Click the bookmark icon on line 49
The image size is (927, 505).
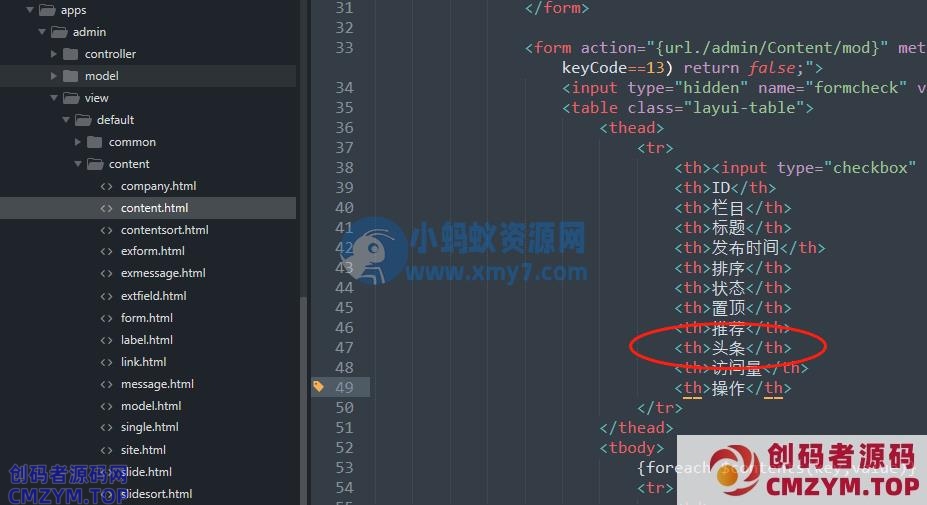coord(319,386)
